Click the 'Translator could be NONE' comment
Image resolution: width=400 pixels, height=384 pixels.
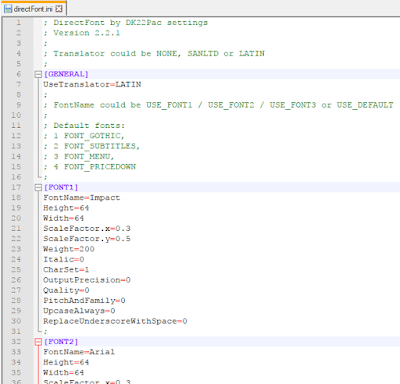154,54
